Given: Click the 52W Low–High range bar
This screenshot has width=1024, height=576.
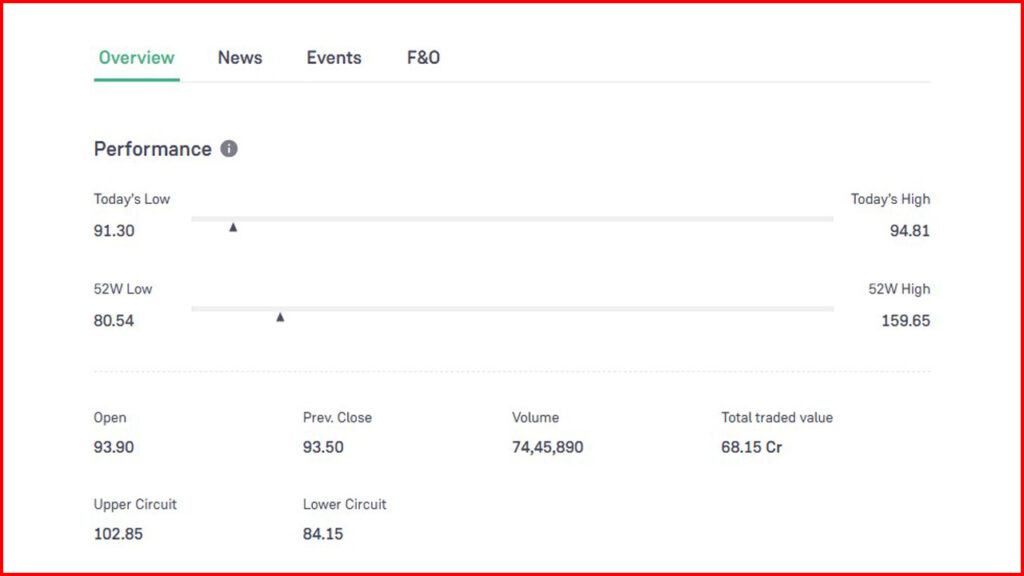Looking at the screenshot, I should point(512,308).
